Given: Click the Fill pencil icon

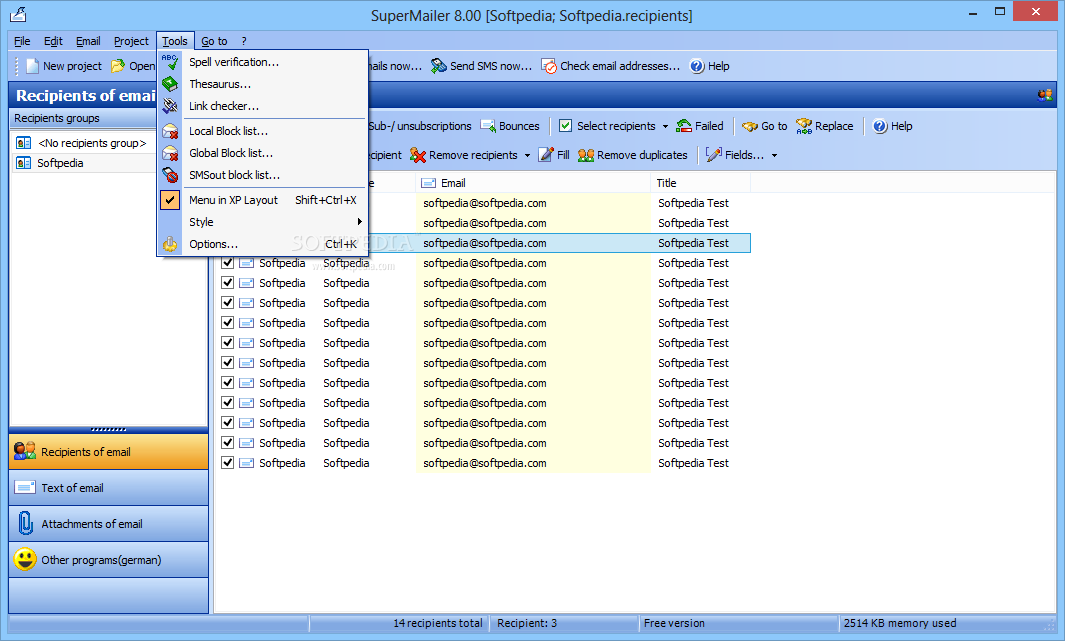Looking at the screenshot, I should pyautogui.click(x=546, y=155).
